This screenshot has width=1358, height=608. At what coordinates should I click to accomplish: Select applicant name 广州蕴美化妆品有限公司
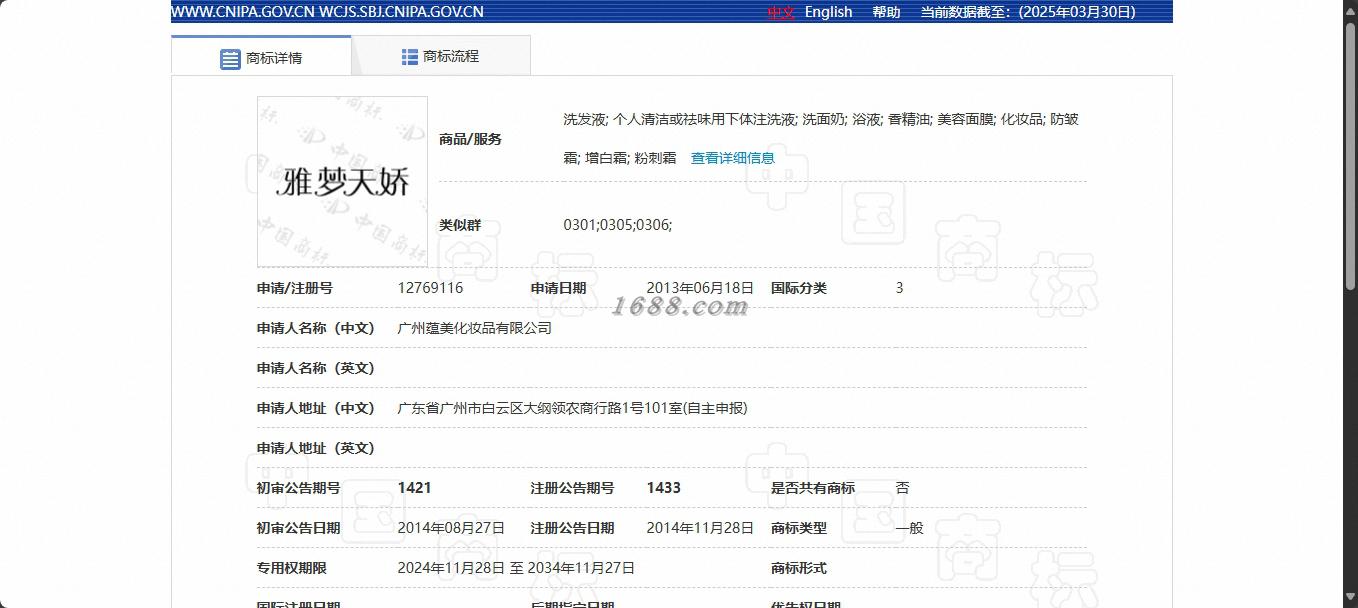click(475, 328)
